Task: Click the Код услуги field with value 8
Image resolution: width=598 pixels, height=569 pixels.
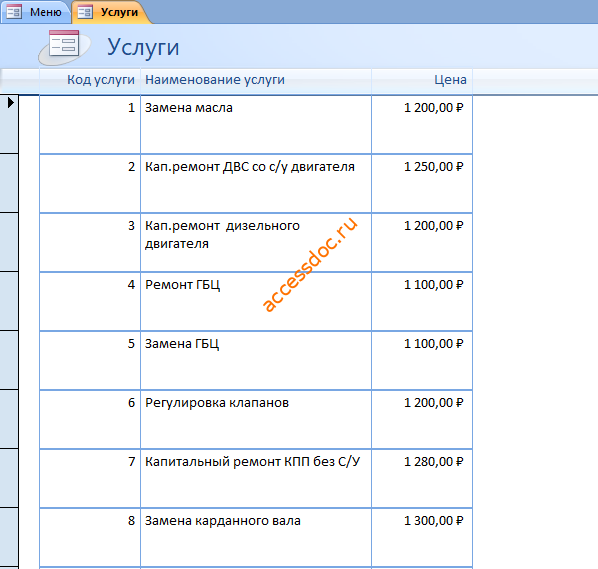Action: (90, 537)
